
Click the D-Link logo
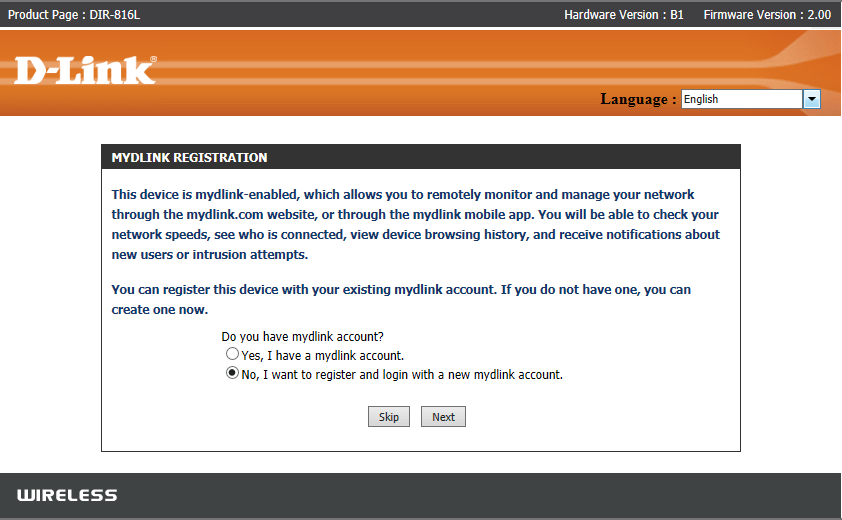tap(85, 70)
